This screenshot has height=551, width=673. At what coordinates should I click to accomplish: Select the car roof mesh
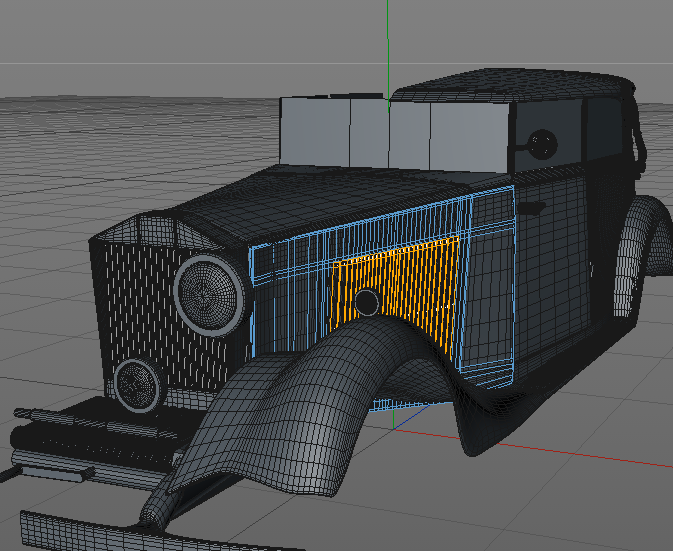tap(511, 86)
